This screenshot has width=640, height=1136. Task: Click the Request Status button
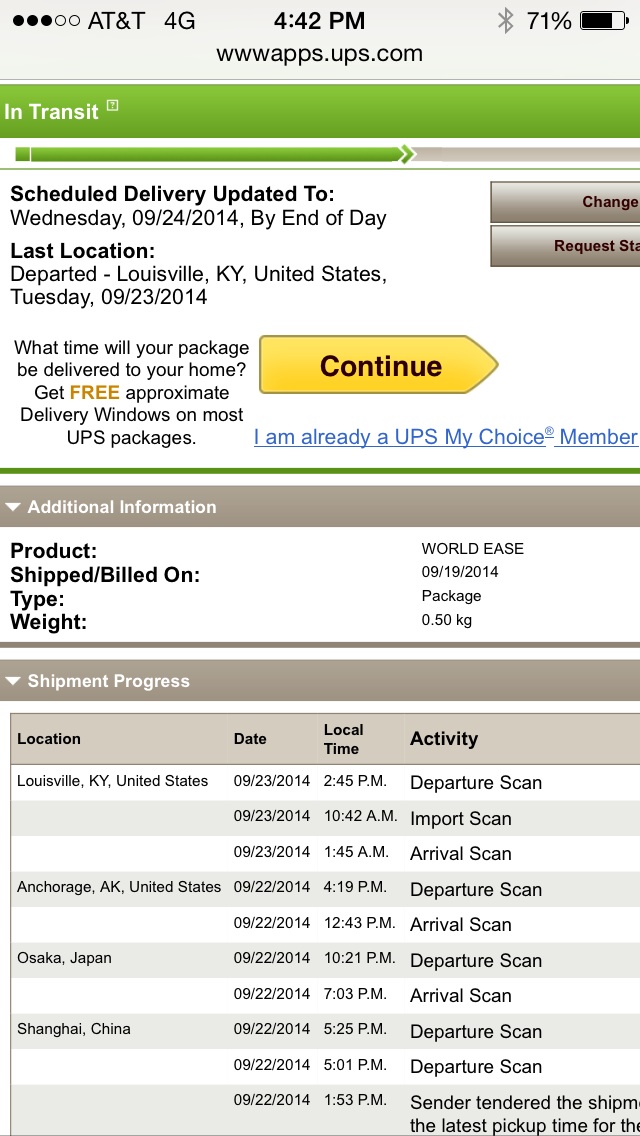coord(565,246)
